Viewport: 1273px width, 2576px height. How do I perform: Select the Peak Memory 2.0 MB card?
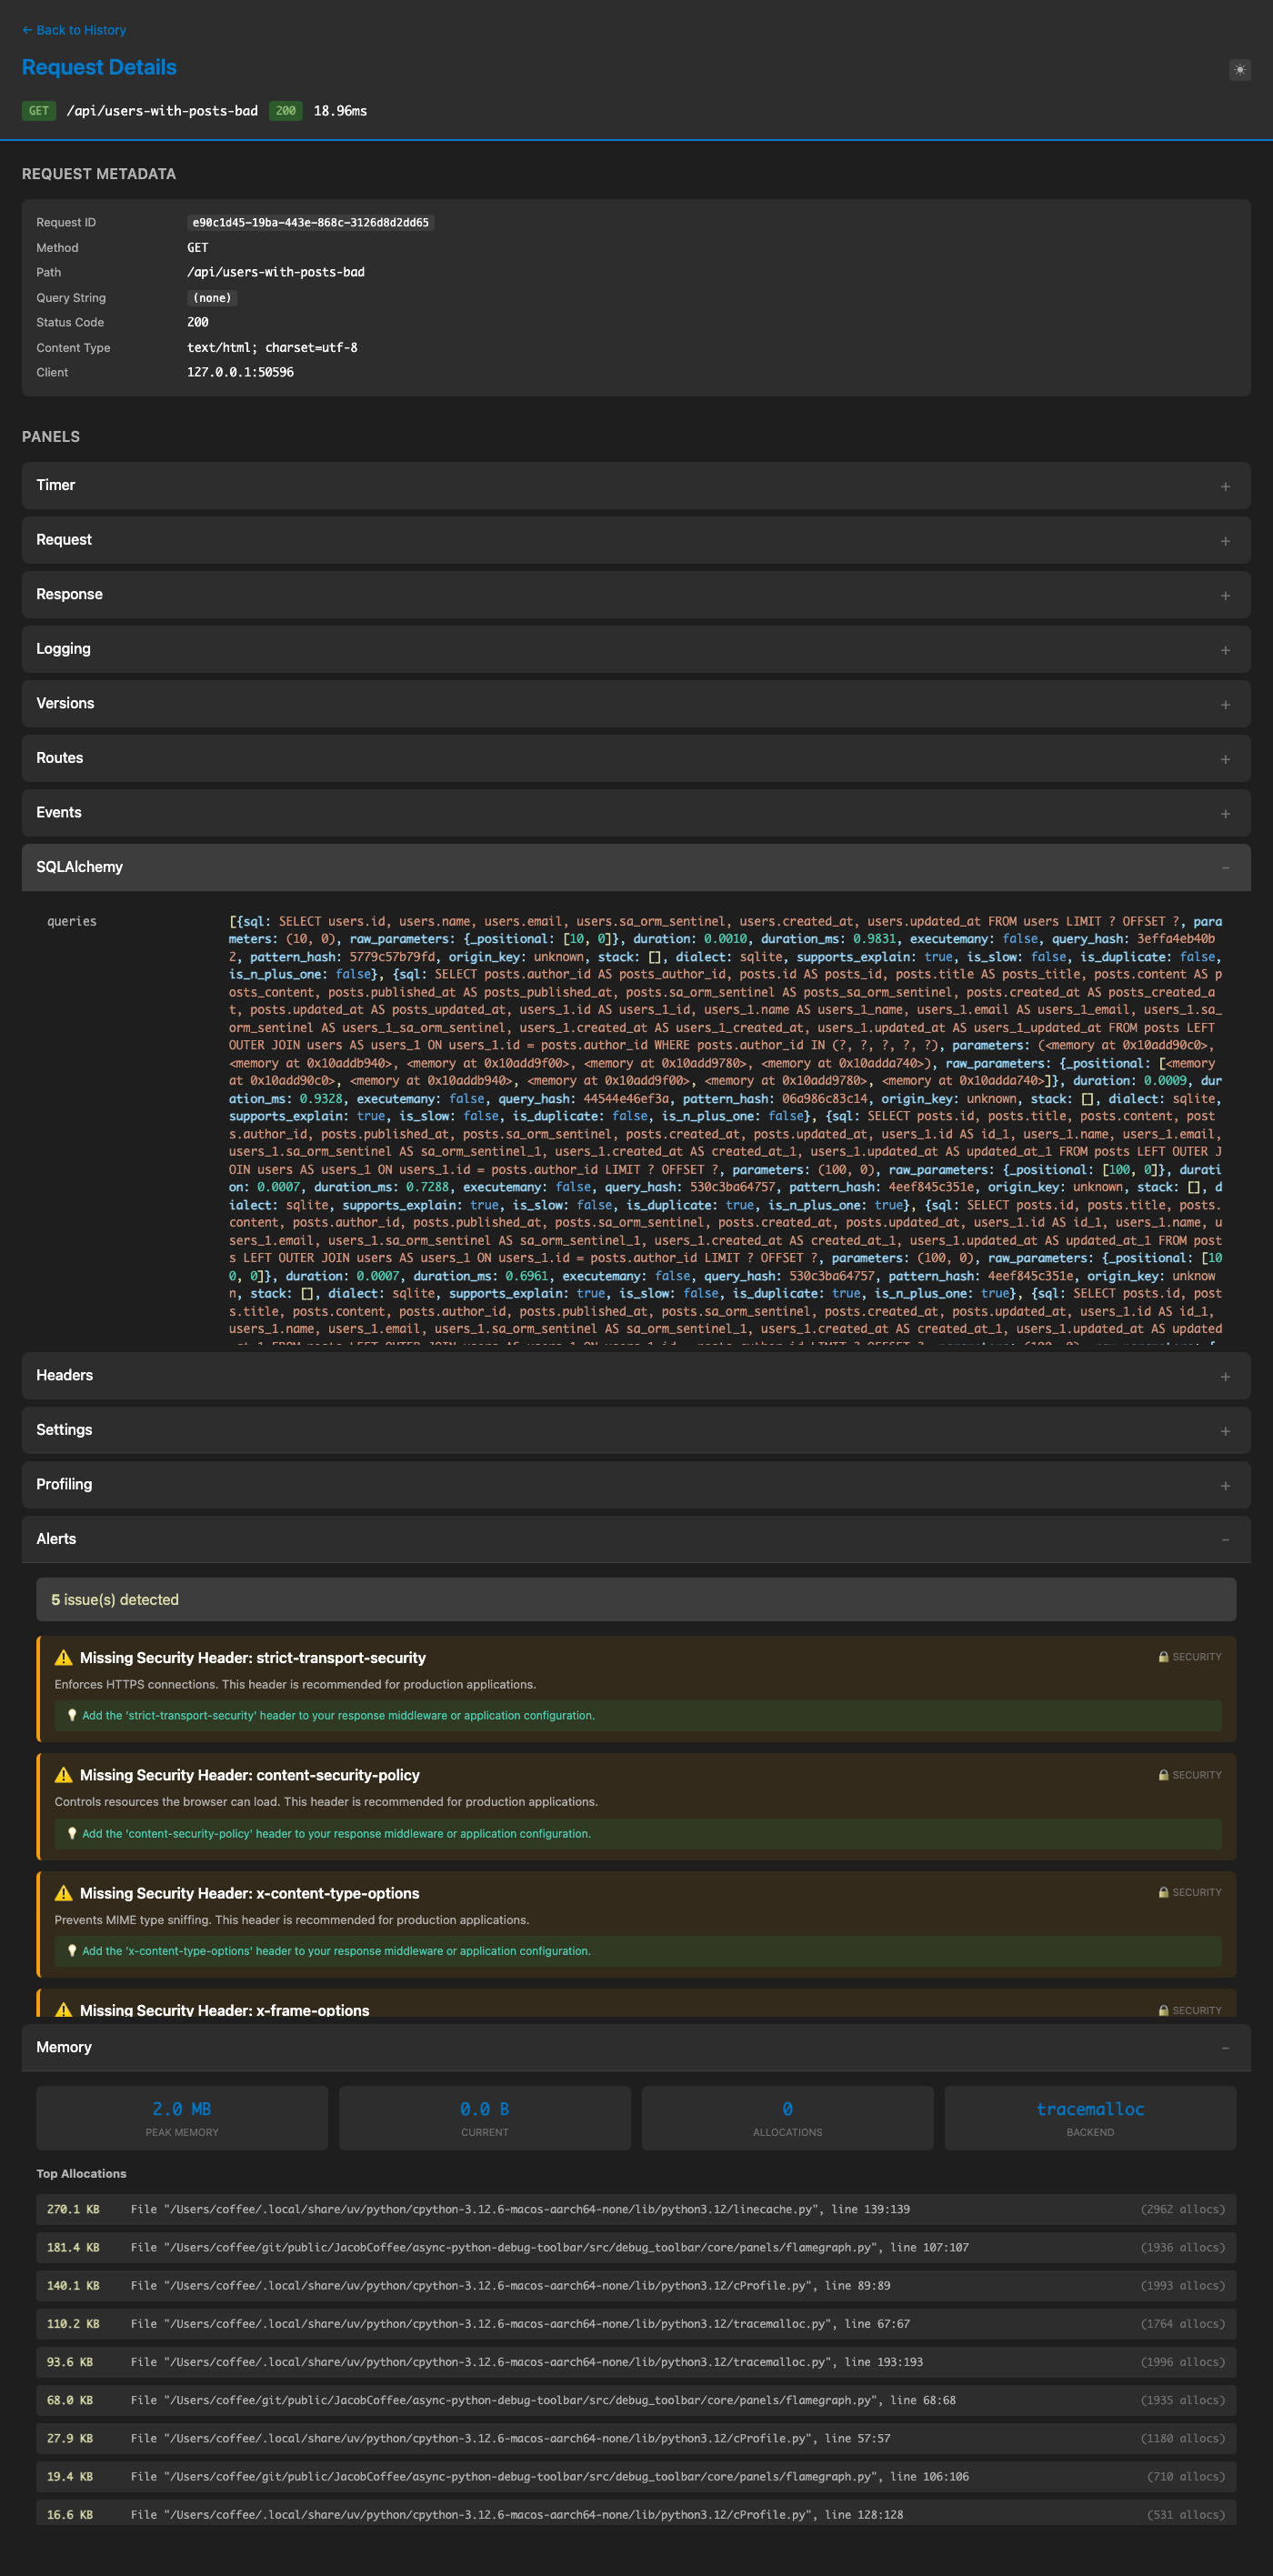pos(182,2117)
